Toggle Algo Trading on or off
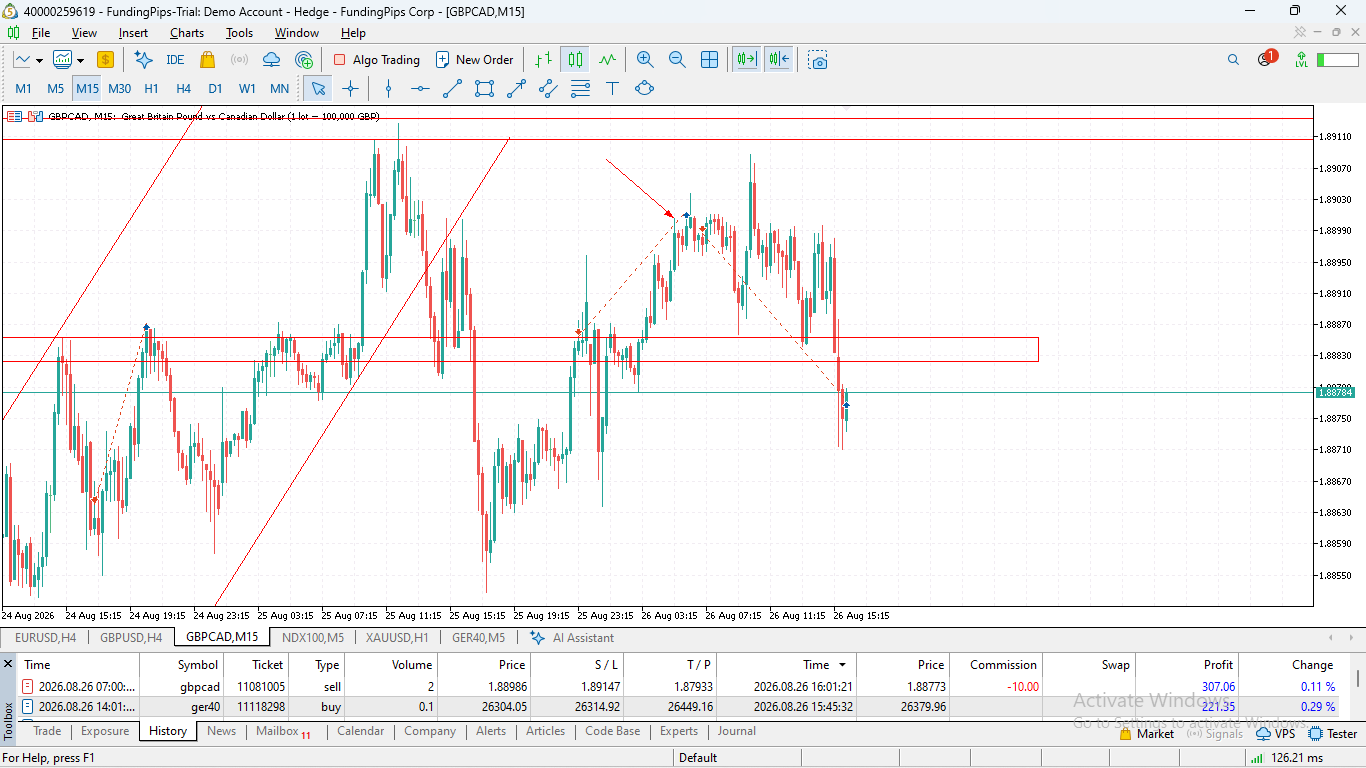This screenshot has width=1366, height=768. coord(376,60)
